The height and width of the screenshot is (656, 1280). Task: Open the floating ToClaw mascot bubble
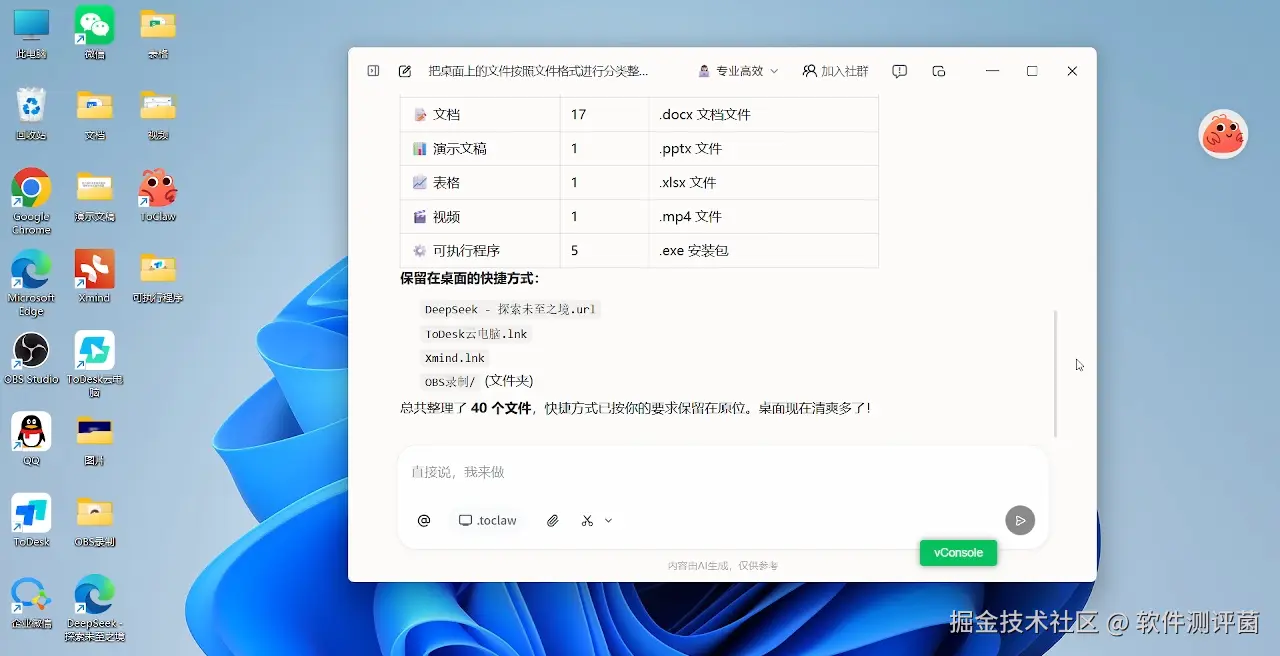pos(1224,133)
